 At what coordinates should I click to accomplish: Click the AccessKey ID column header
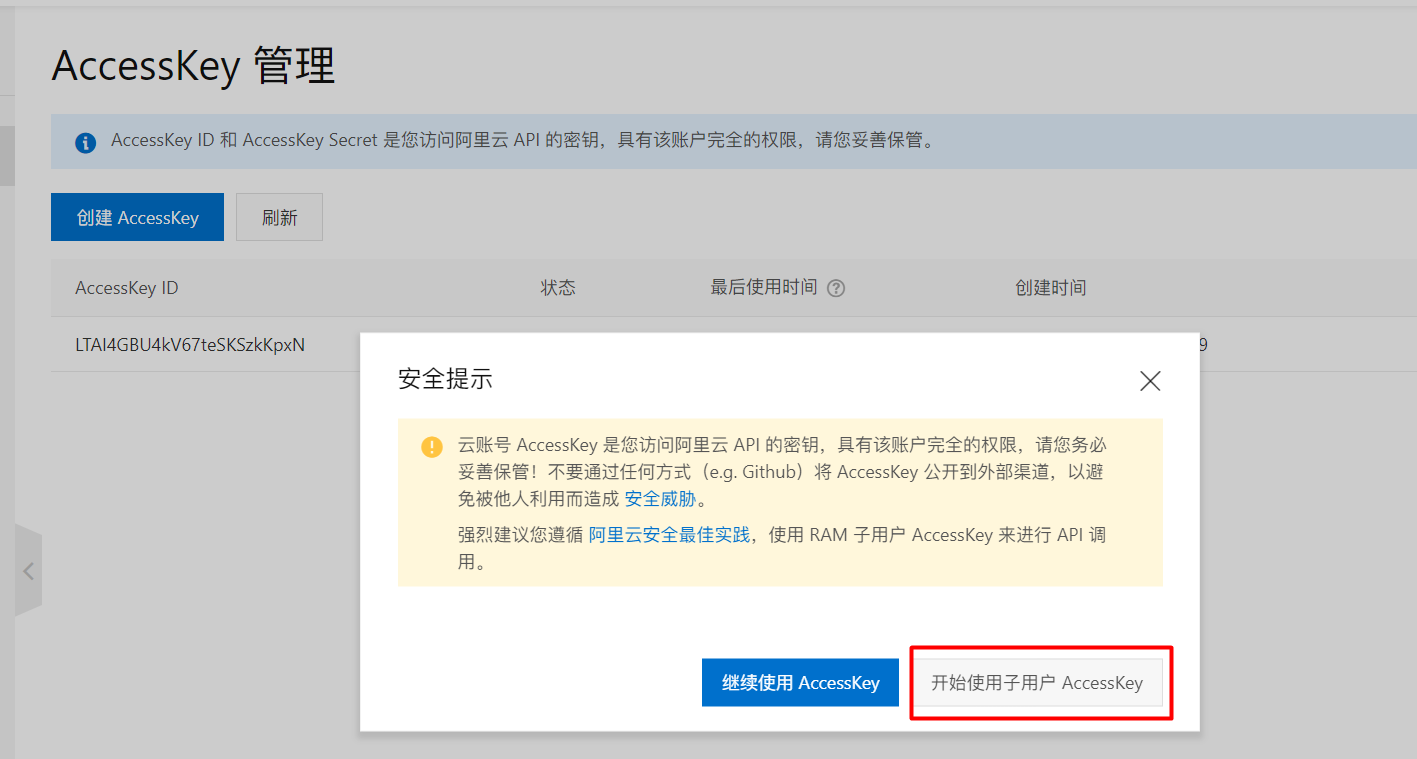point(127,288)
